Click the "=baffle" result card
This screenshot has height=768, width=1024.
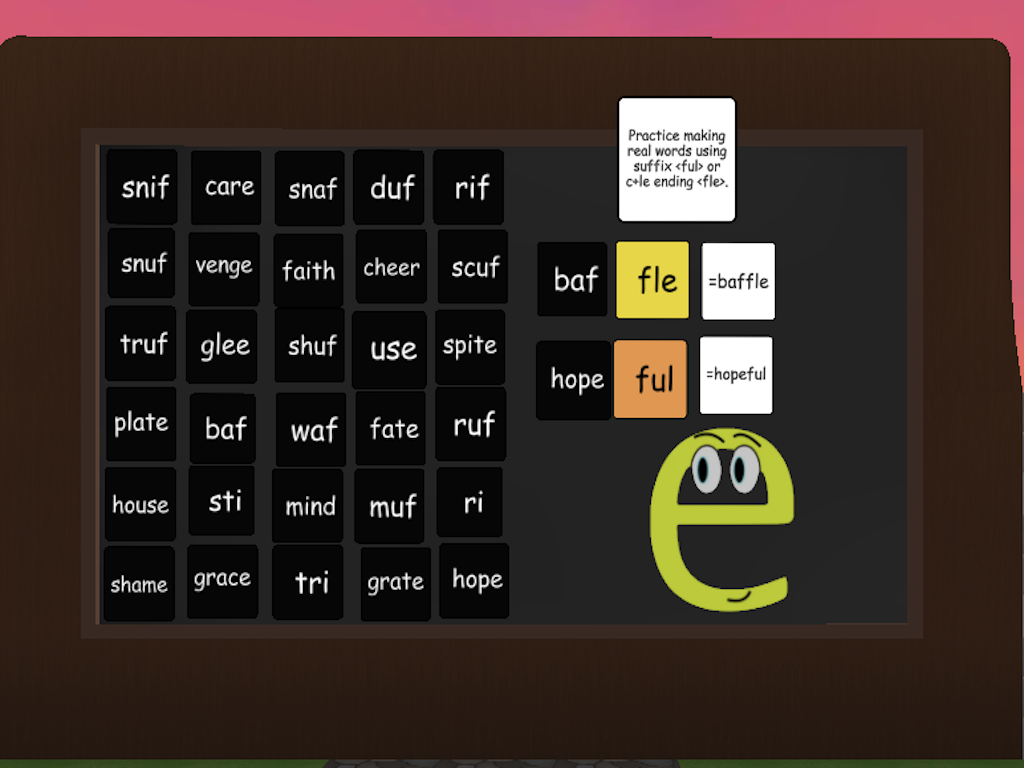click(x=738, y=281)
